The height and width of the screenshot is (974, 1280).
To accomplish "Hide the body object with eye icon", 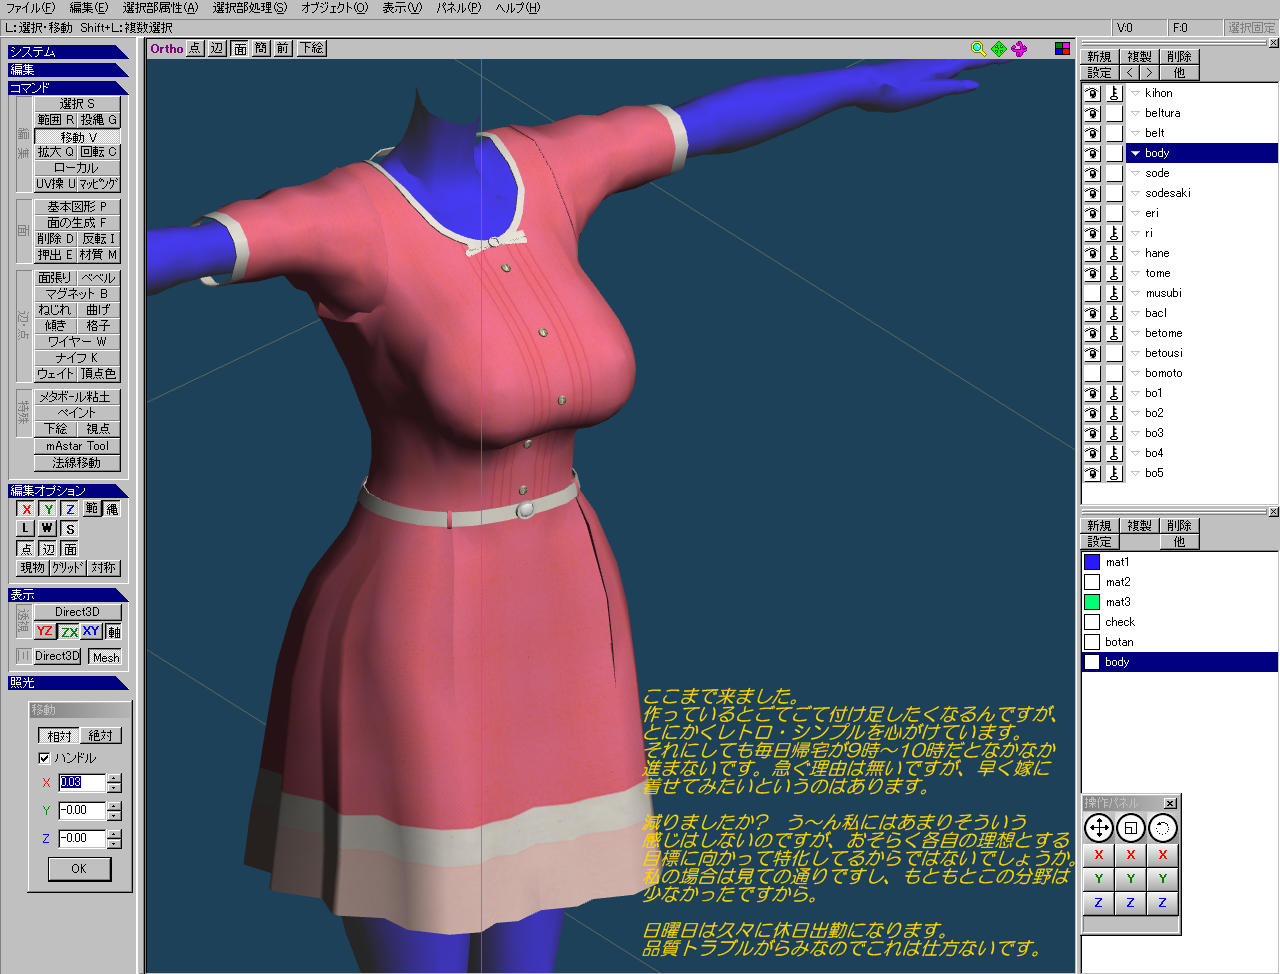I will [1092, 153].
